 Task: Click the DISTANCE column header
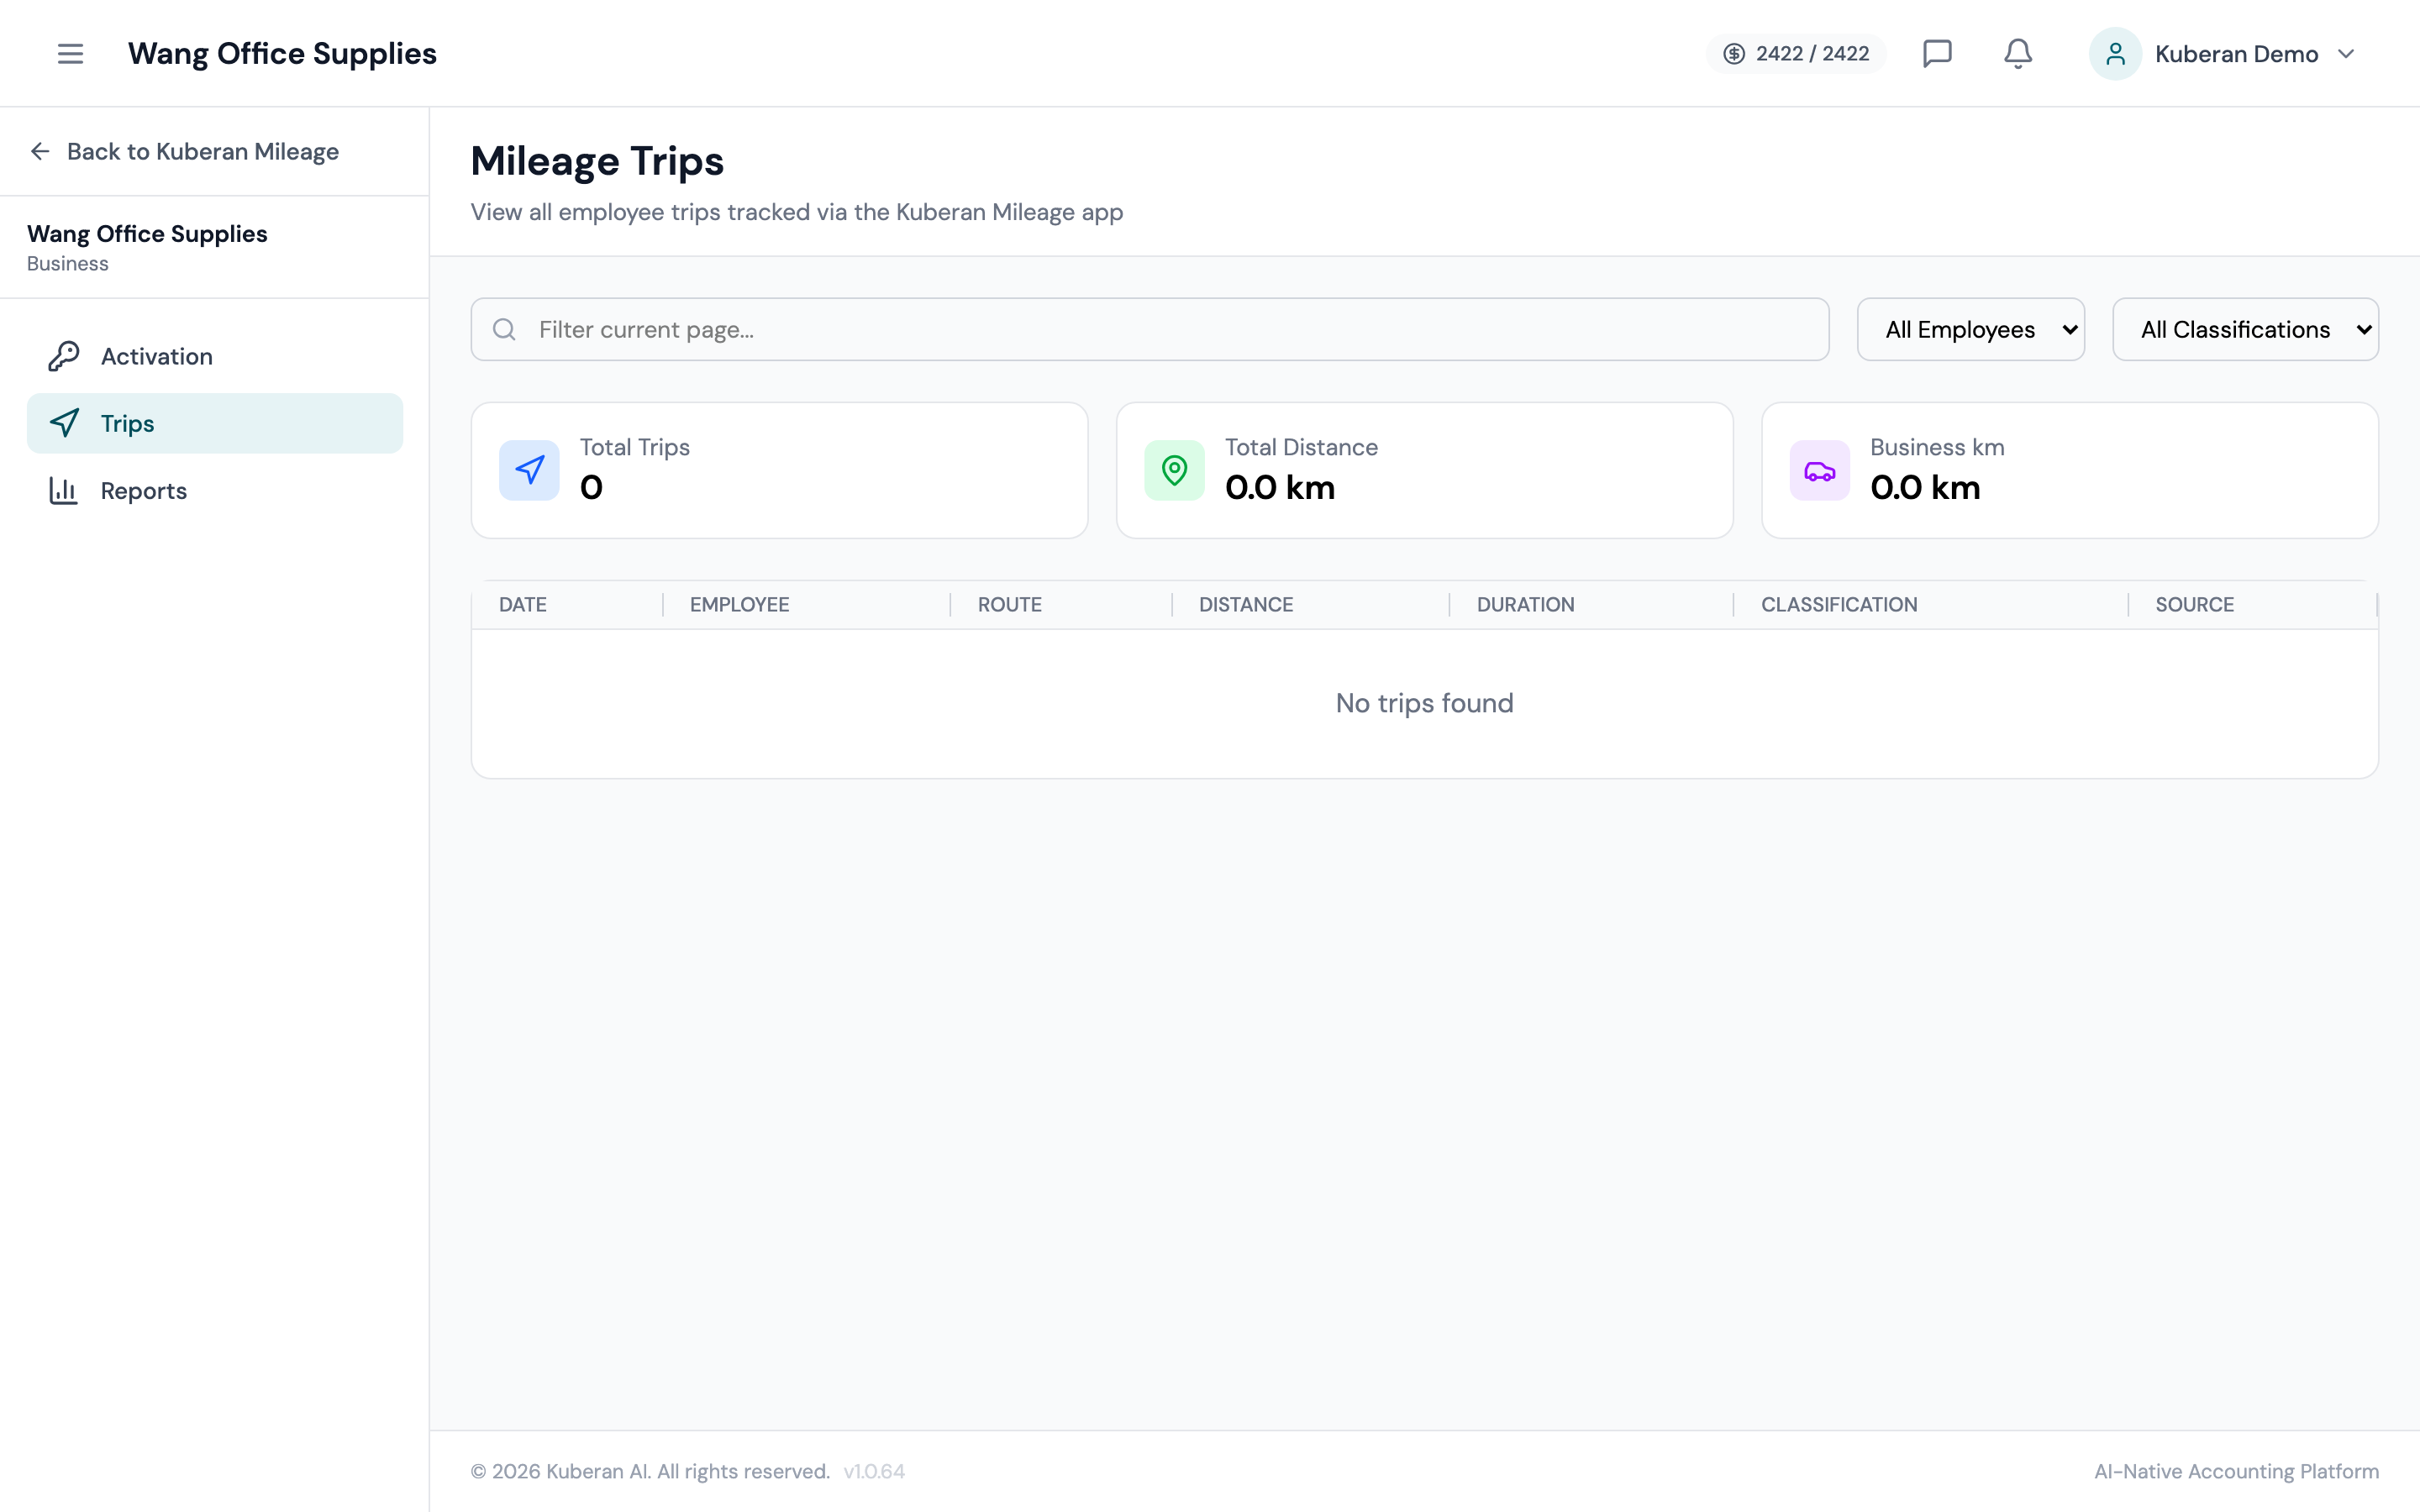click(1246, 604)
